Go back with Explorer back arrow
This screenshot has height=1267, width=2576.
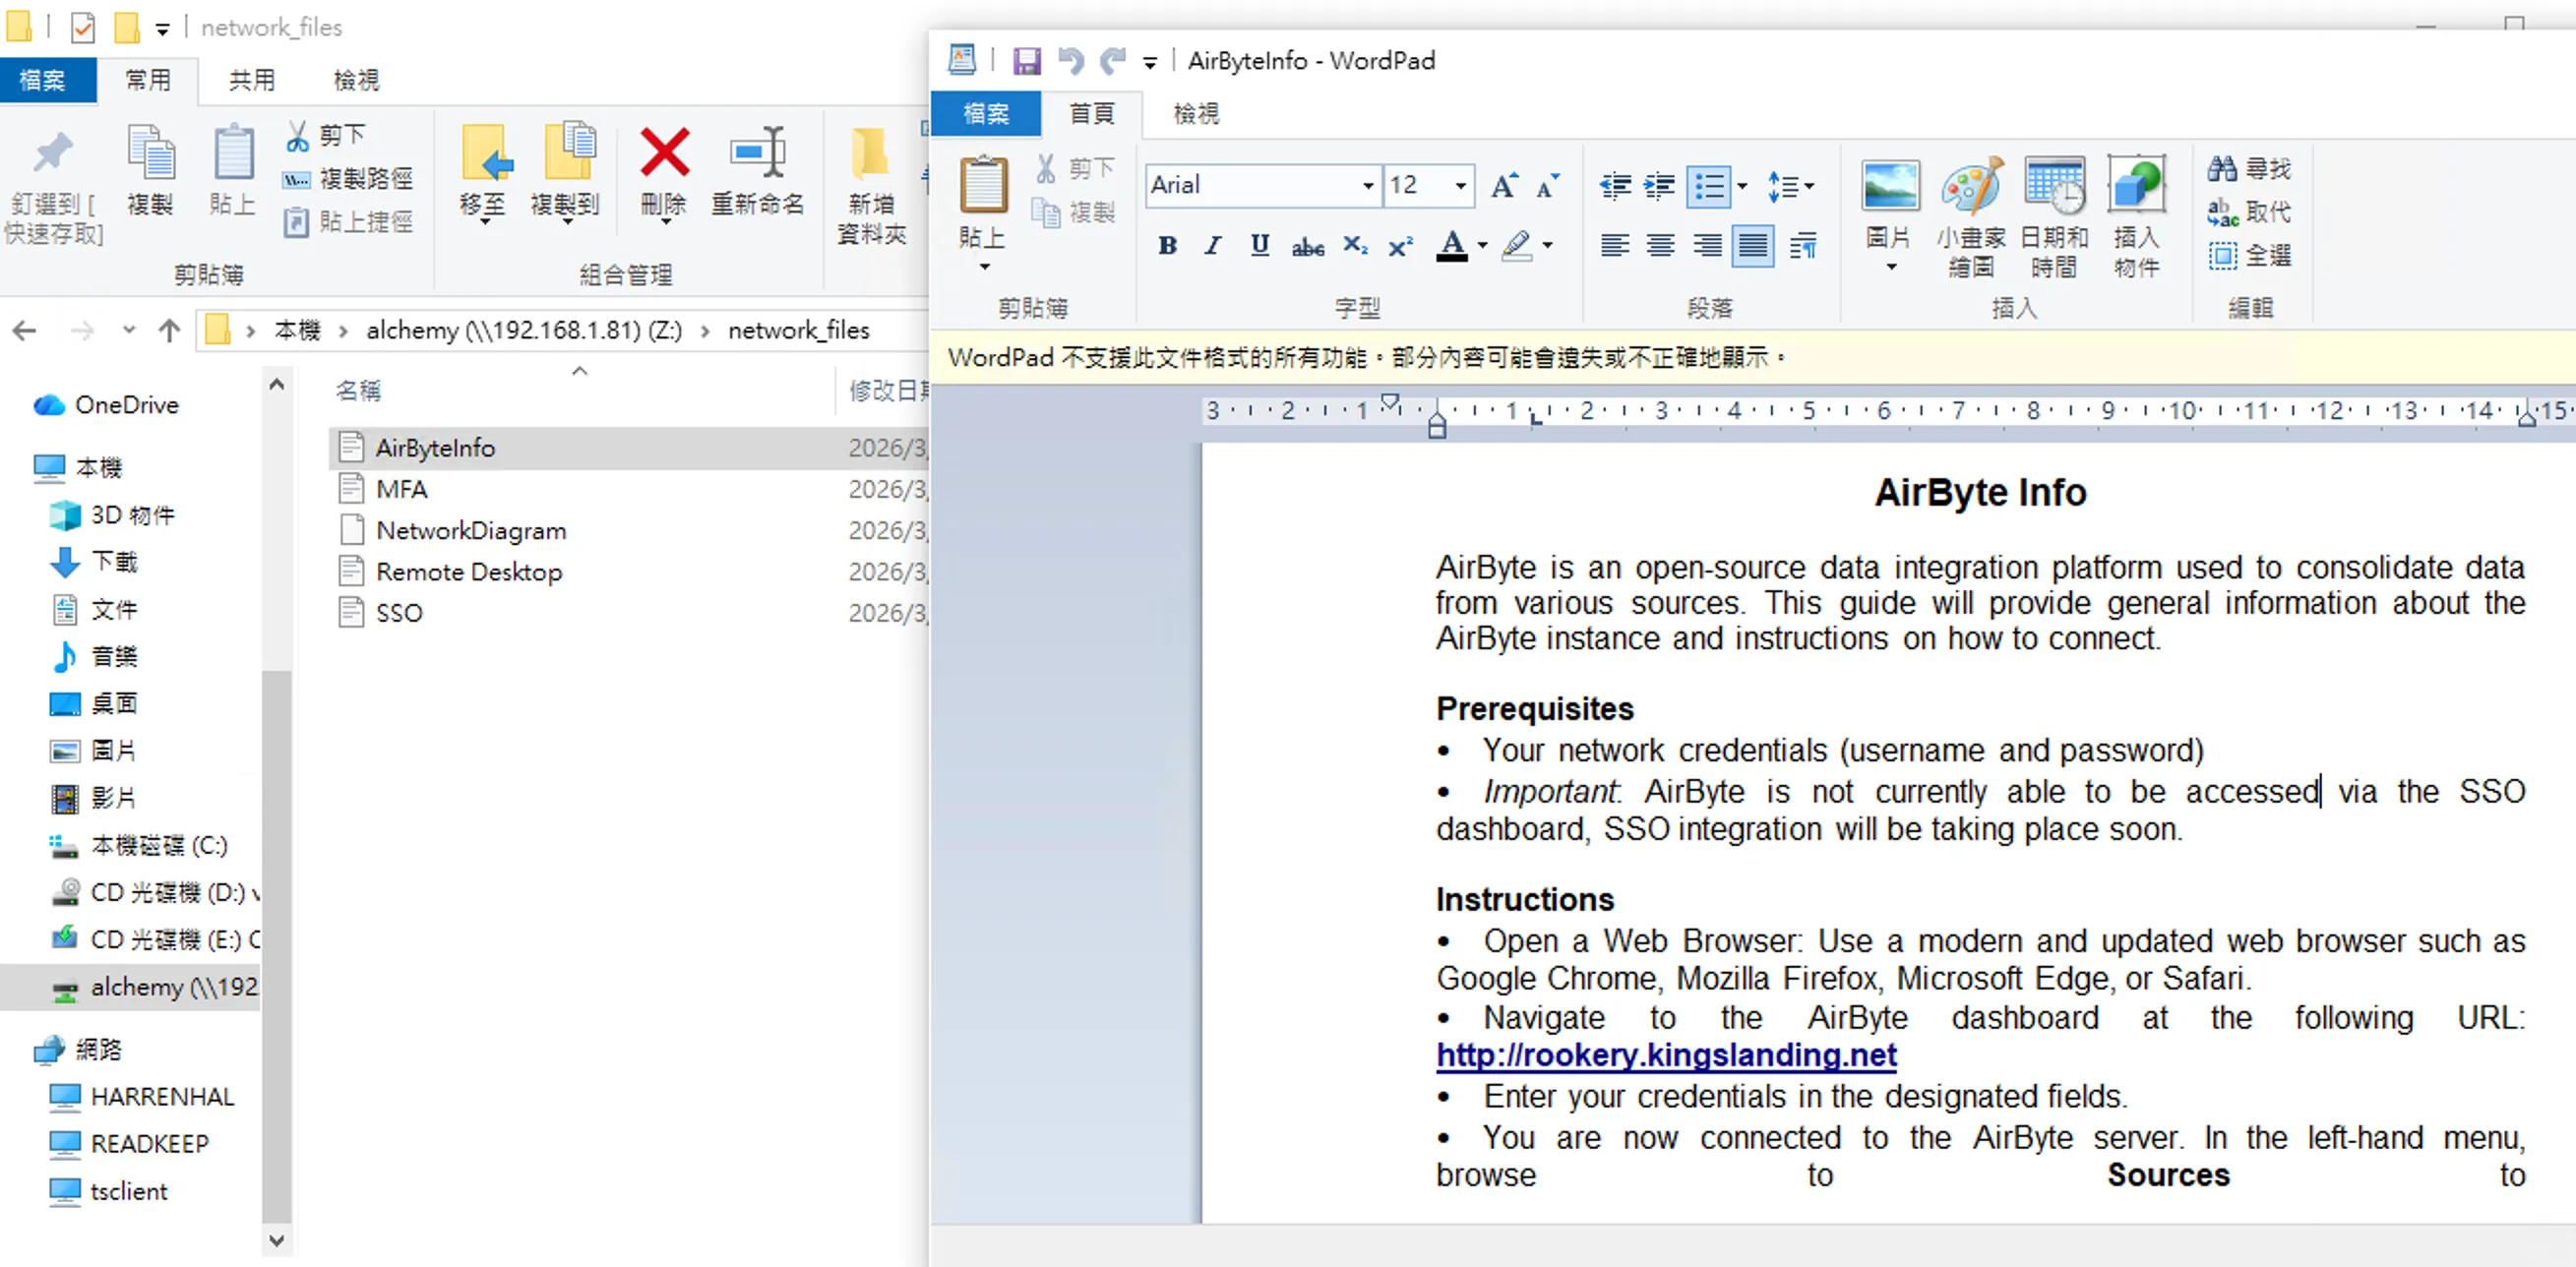[x=25, y=331]
